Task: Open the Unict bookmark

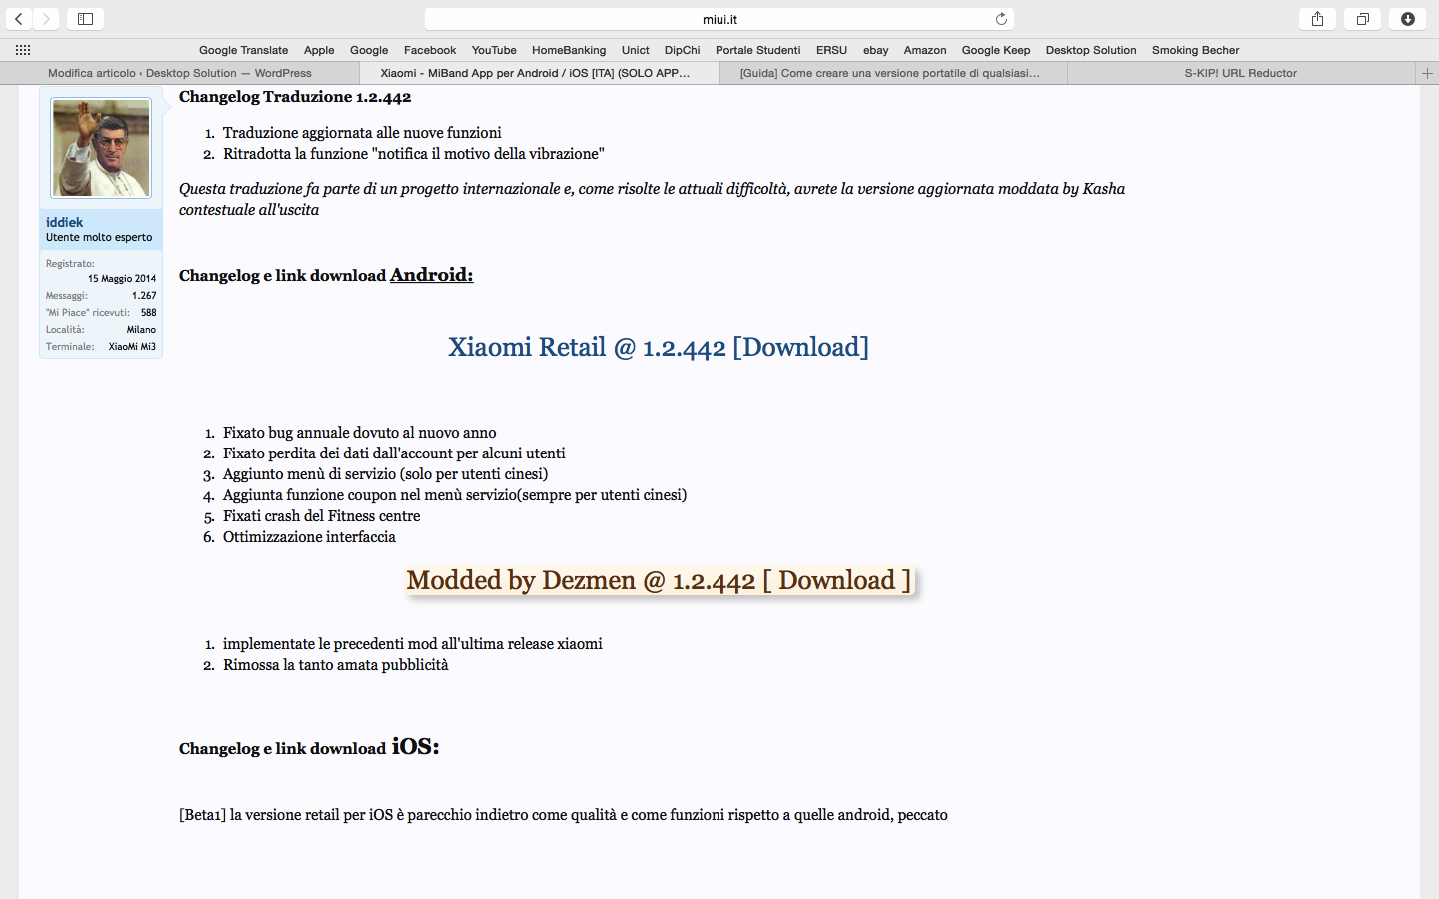Action: (x=636, y=50)
